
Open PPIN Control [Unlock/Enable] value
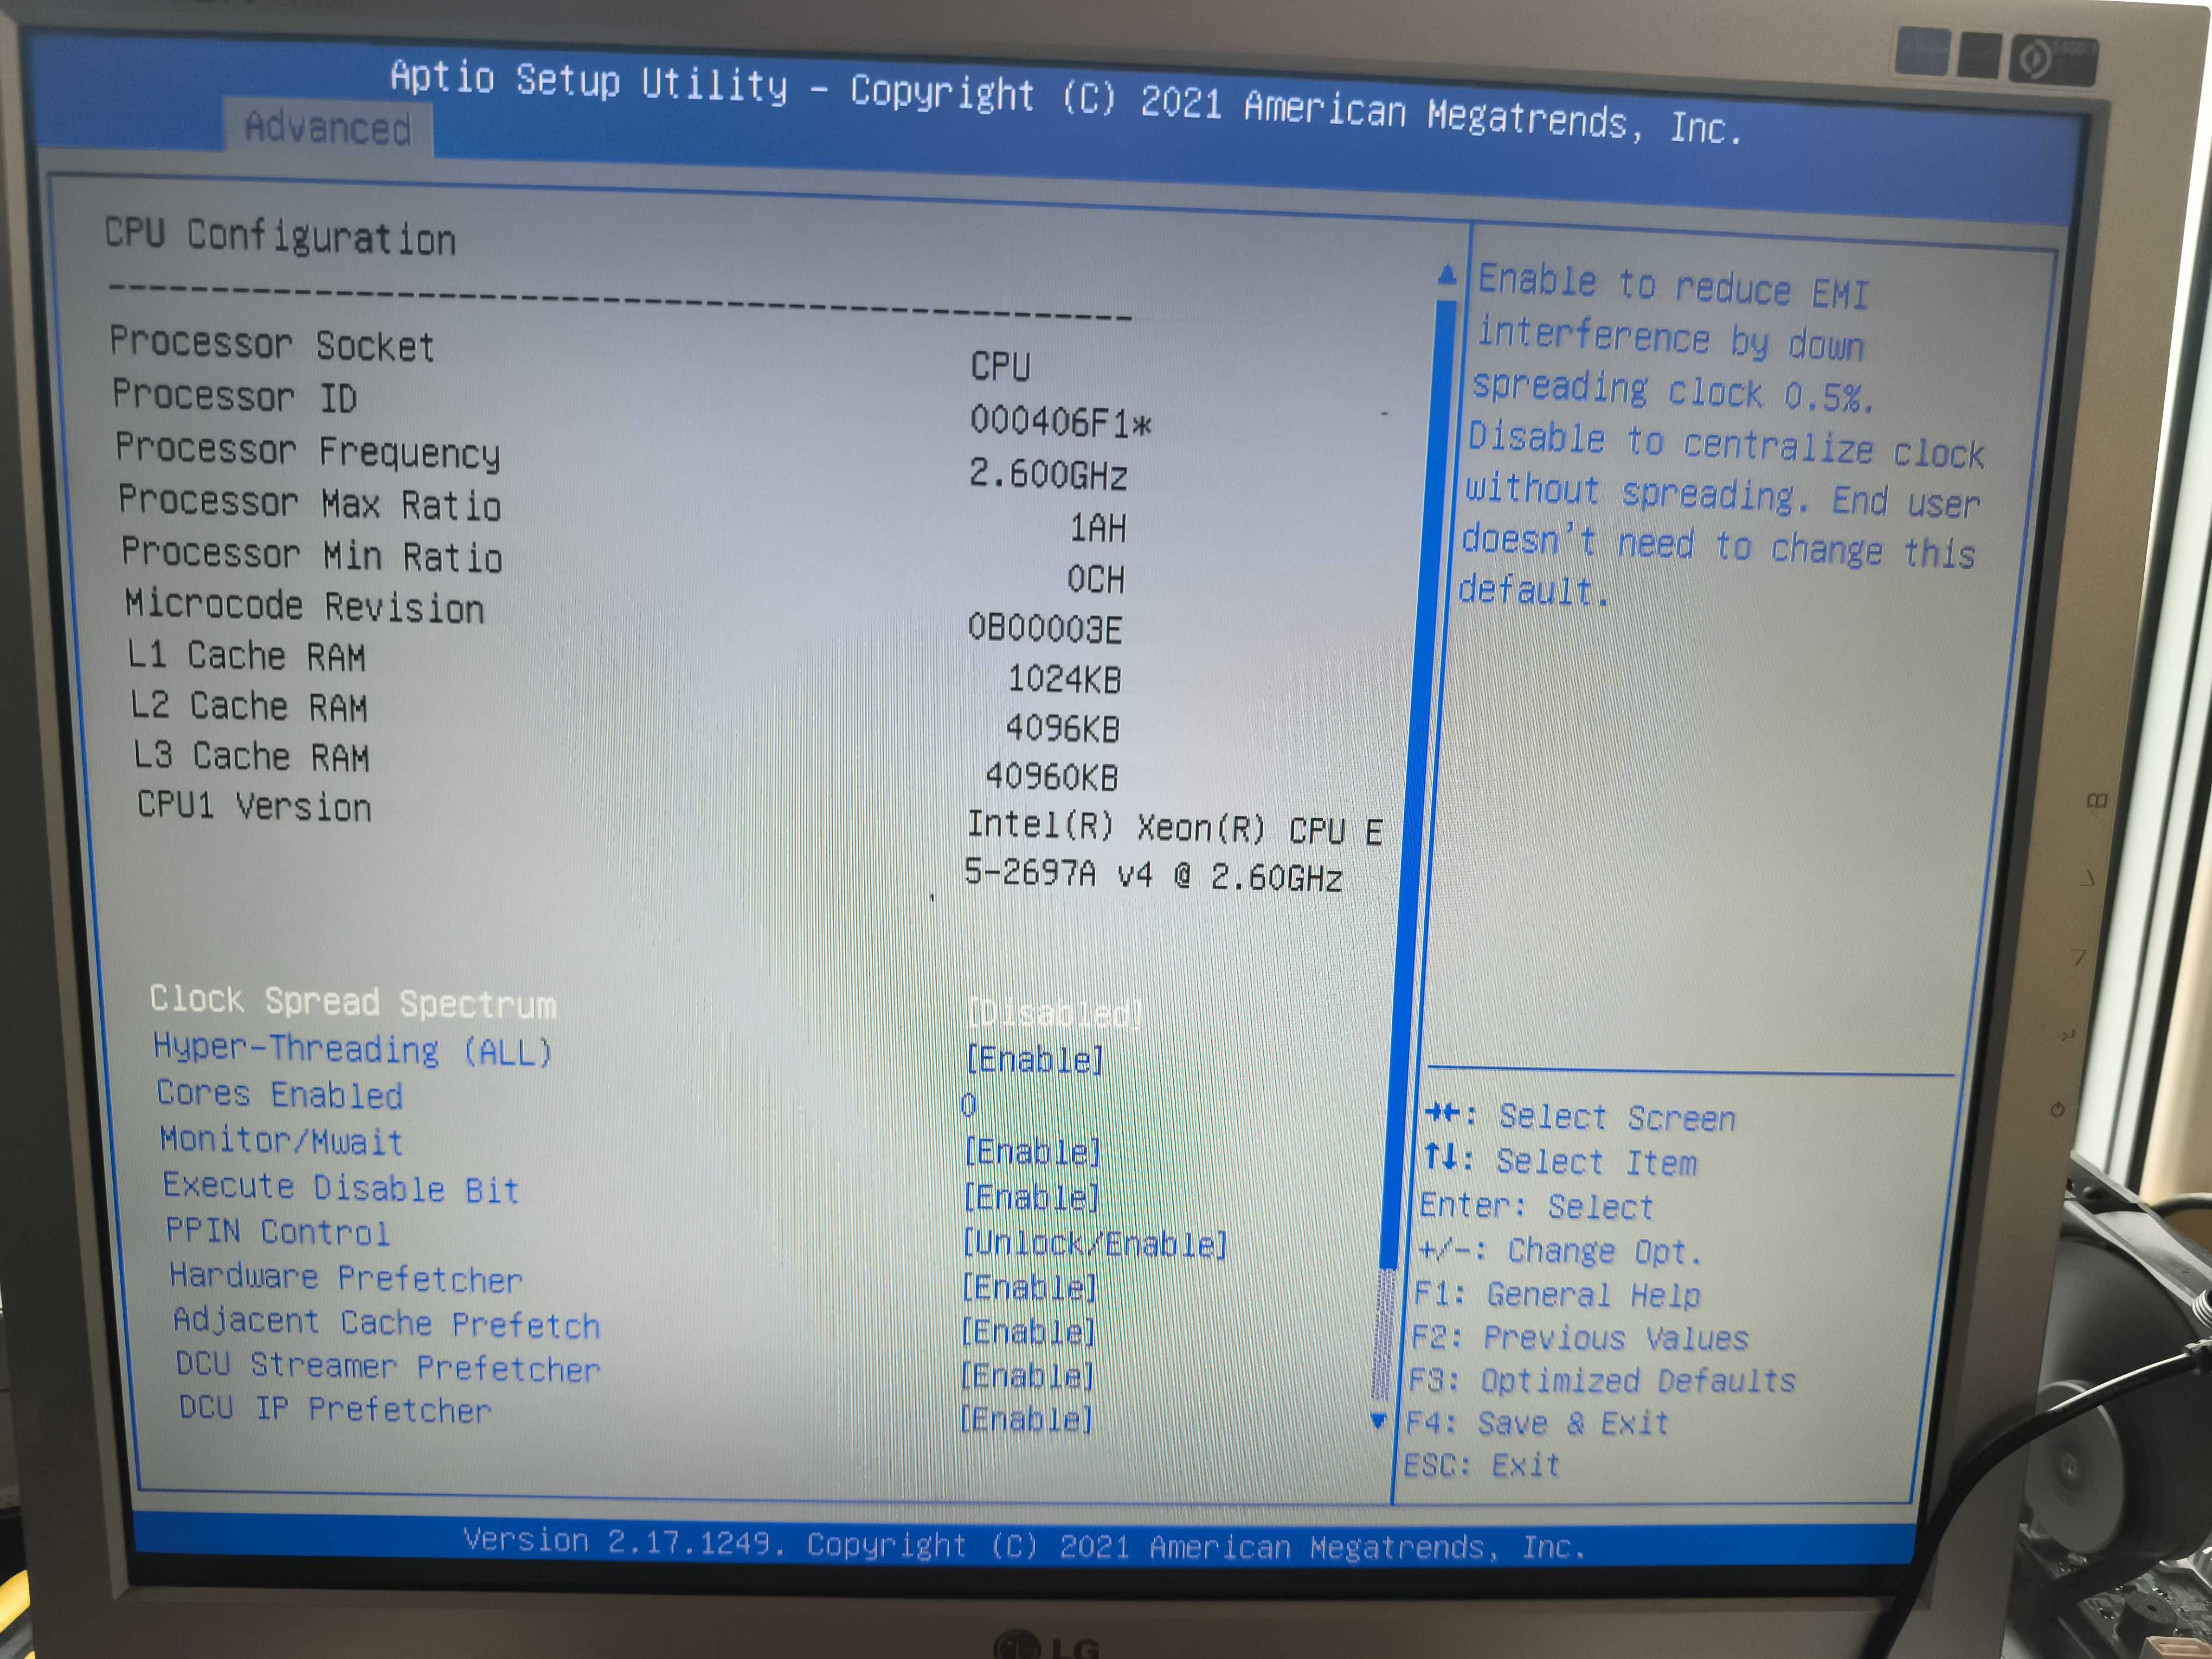(x=1094, y=1243)
